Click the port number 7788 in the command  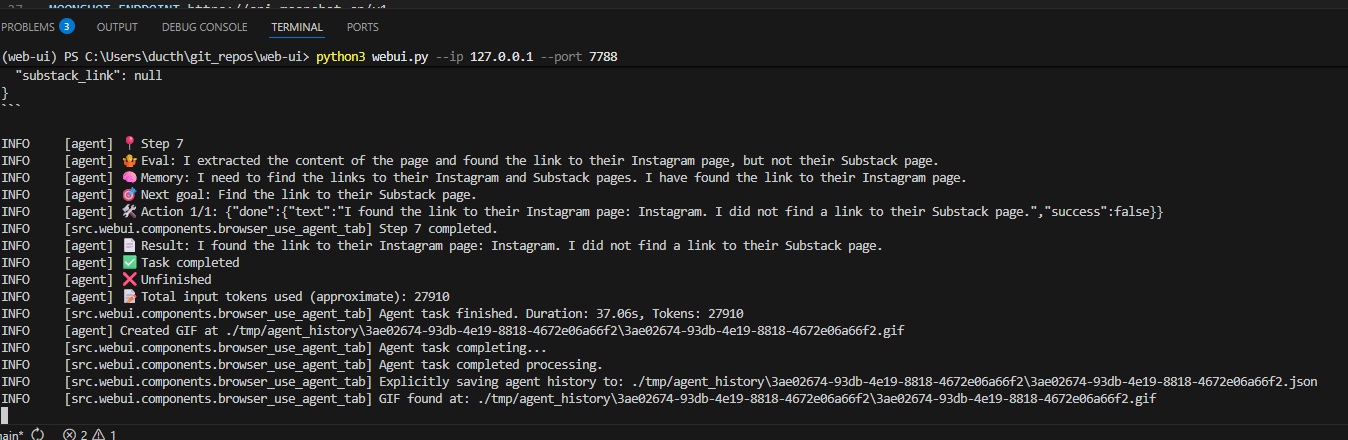click(603, 58)
